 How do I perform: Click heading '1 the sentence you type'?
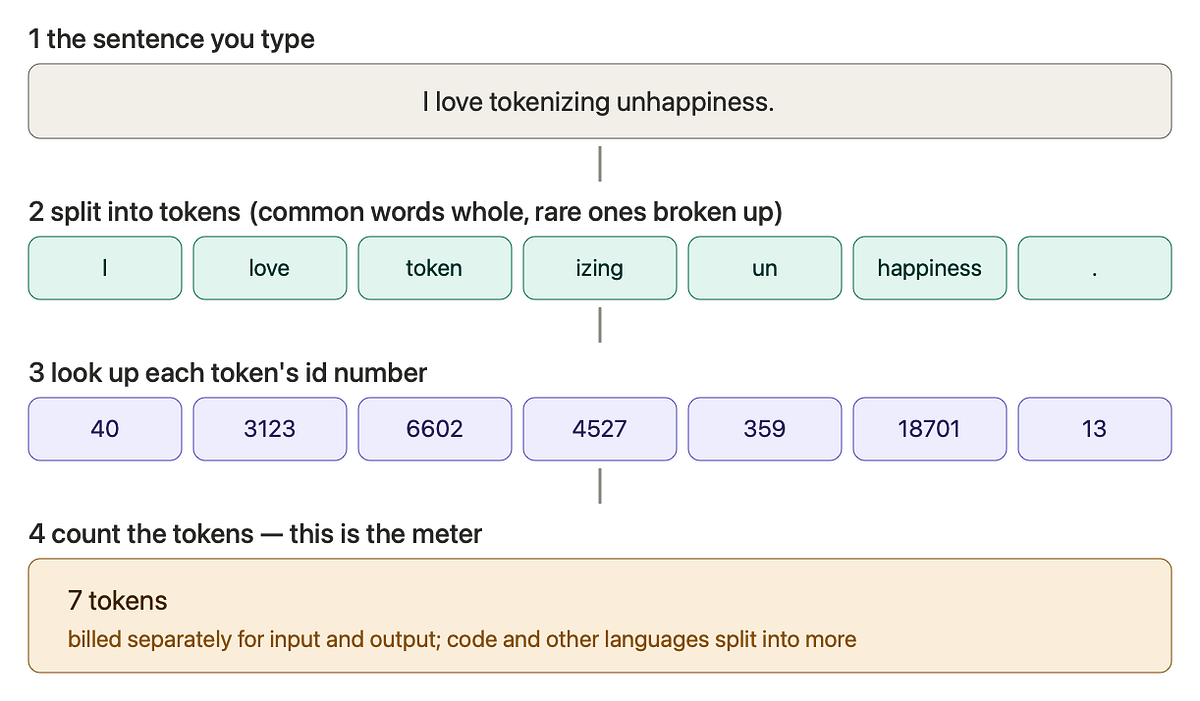click(x=172, y=40)
